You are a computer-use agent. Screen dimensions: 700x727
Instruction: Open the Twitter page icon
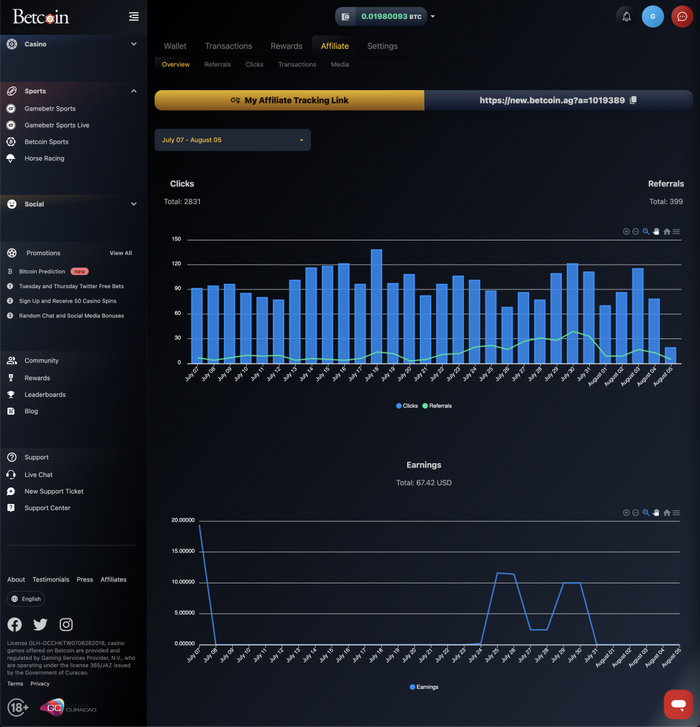(40, 625)
